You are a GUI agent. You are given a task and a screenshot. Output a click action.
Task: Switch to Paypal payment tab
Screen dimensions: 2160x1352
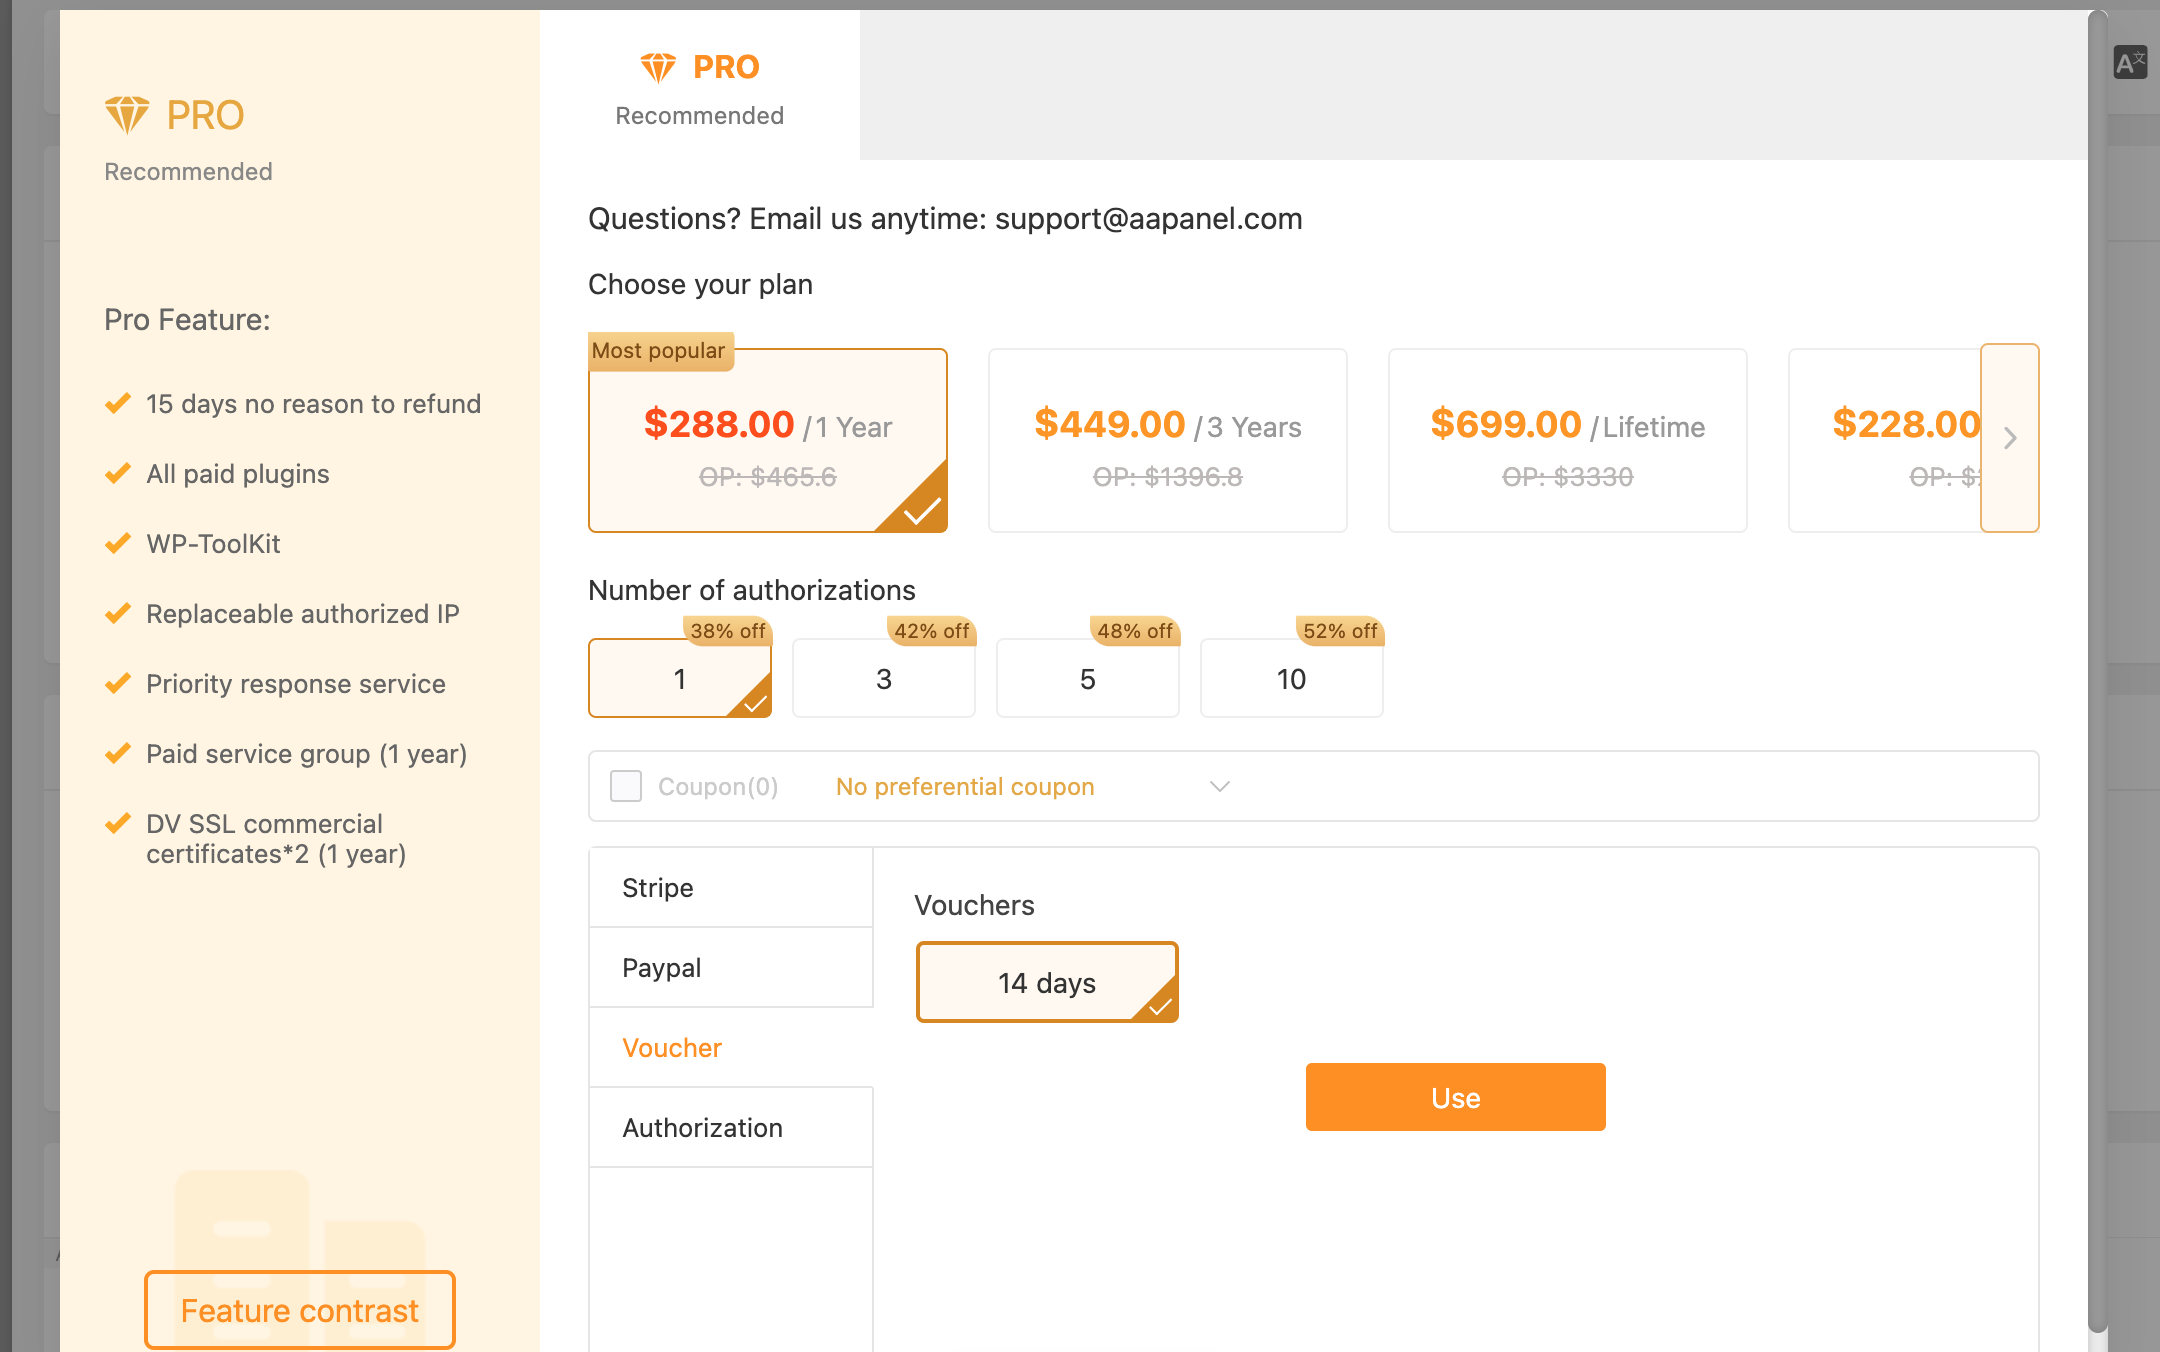click(731, 968)
